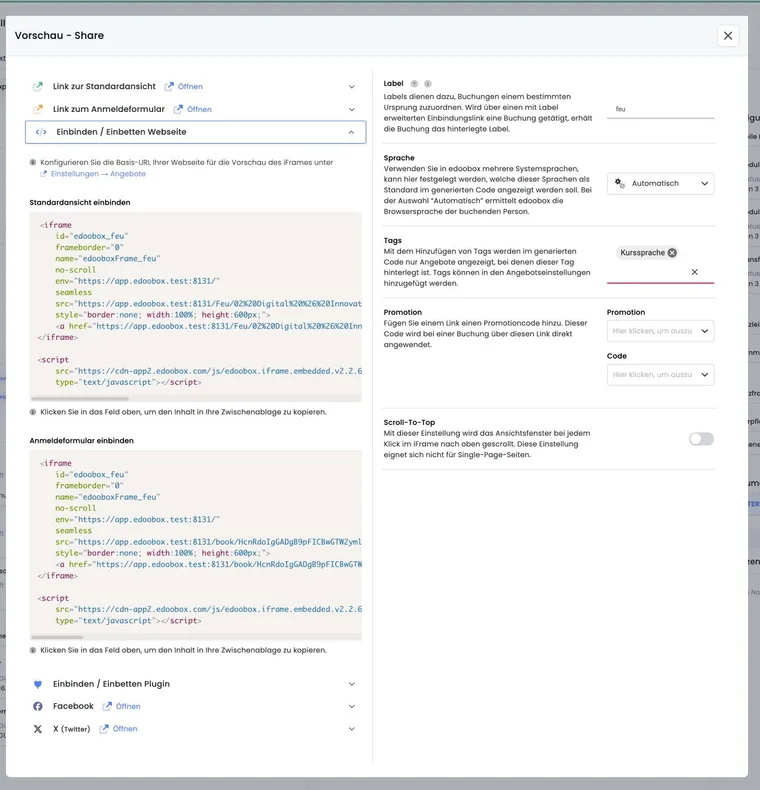The width and height of the screenshot is (760, 790).
Task: Click the orange Link zum Anmeldeformular icon
Action: [38, 109]
